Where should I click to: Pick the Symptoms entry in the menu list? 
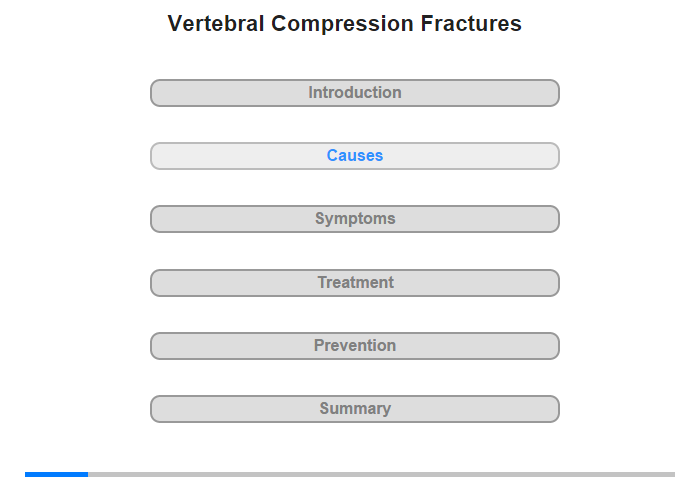[x=354, y=219]
